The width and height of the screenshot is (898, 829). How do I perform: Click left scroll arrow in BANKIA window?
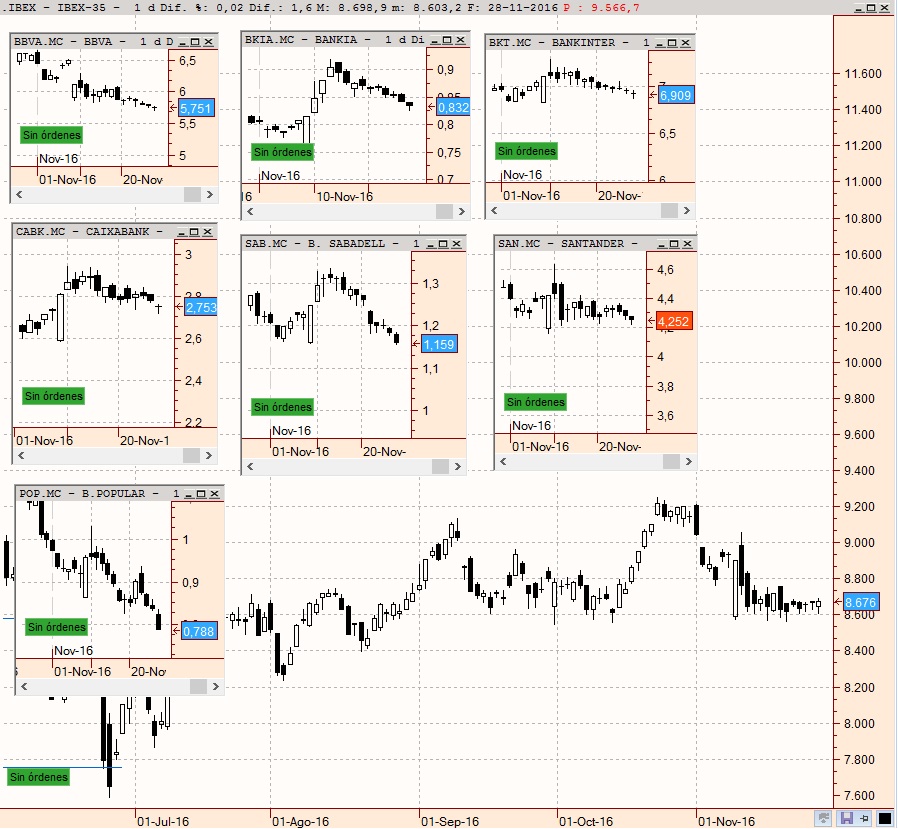250,211
